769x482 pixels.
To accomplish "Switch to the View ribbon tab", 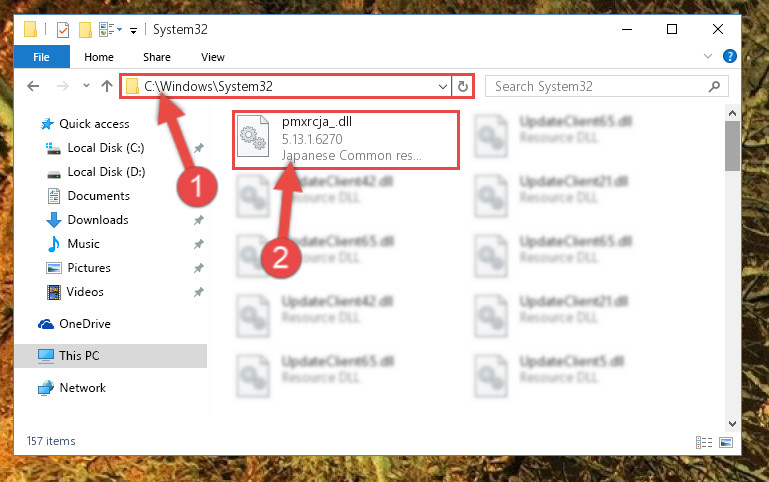I will [212, 57].
